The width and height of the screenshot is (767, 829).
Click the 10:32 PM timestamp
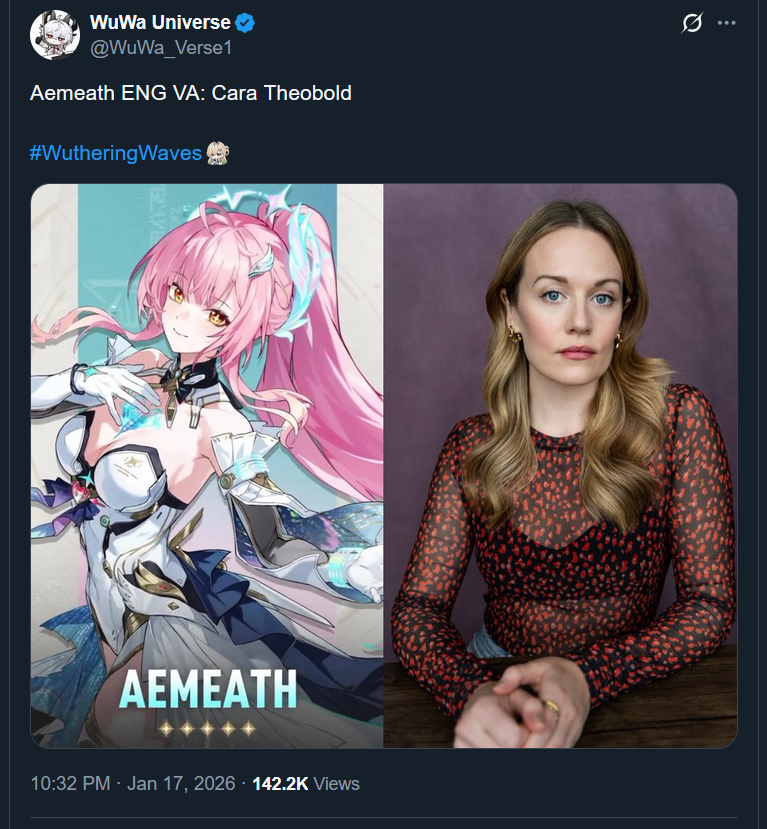click(x=70, y=783)
